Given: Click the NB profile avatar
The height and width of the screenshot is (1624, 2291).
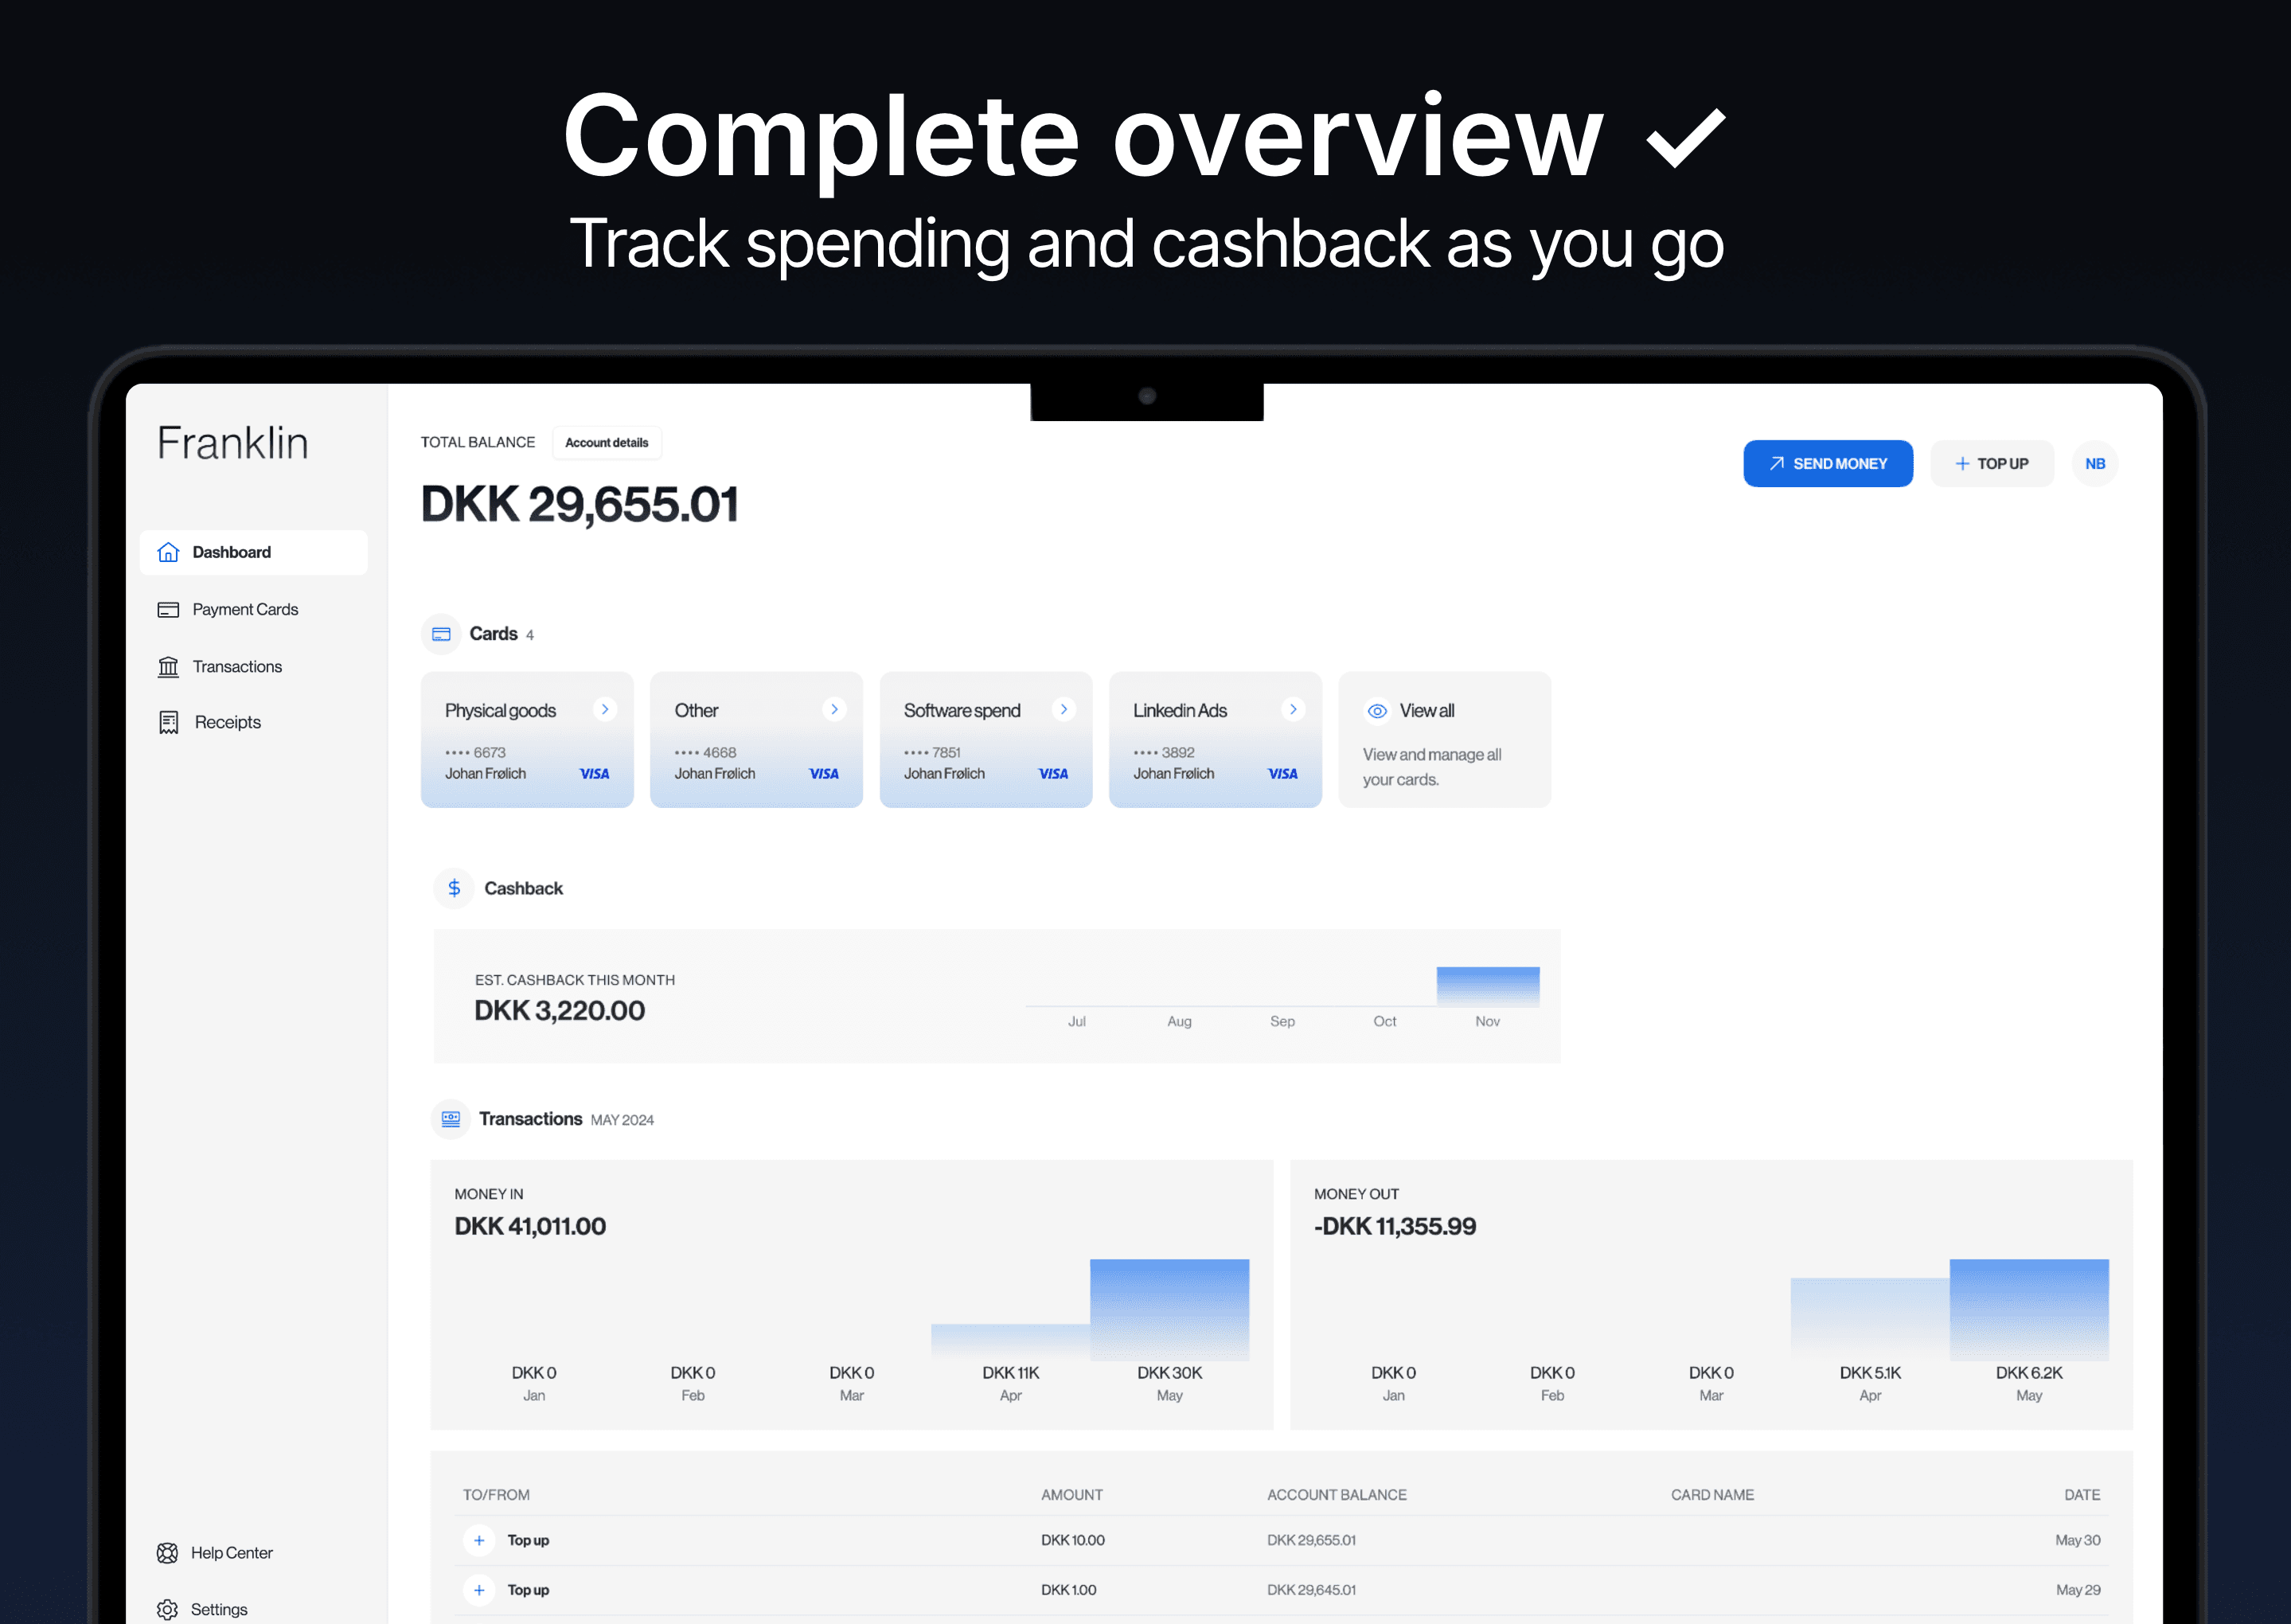Looking at the screenshot, I should click(x=2094, y=464).
